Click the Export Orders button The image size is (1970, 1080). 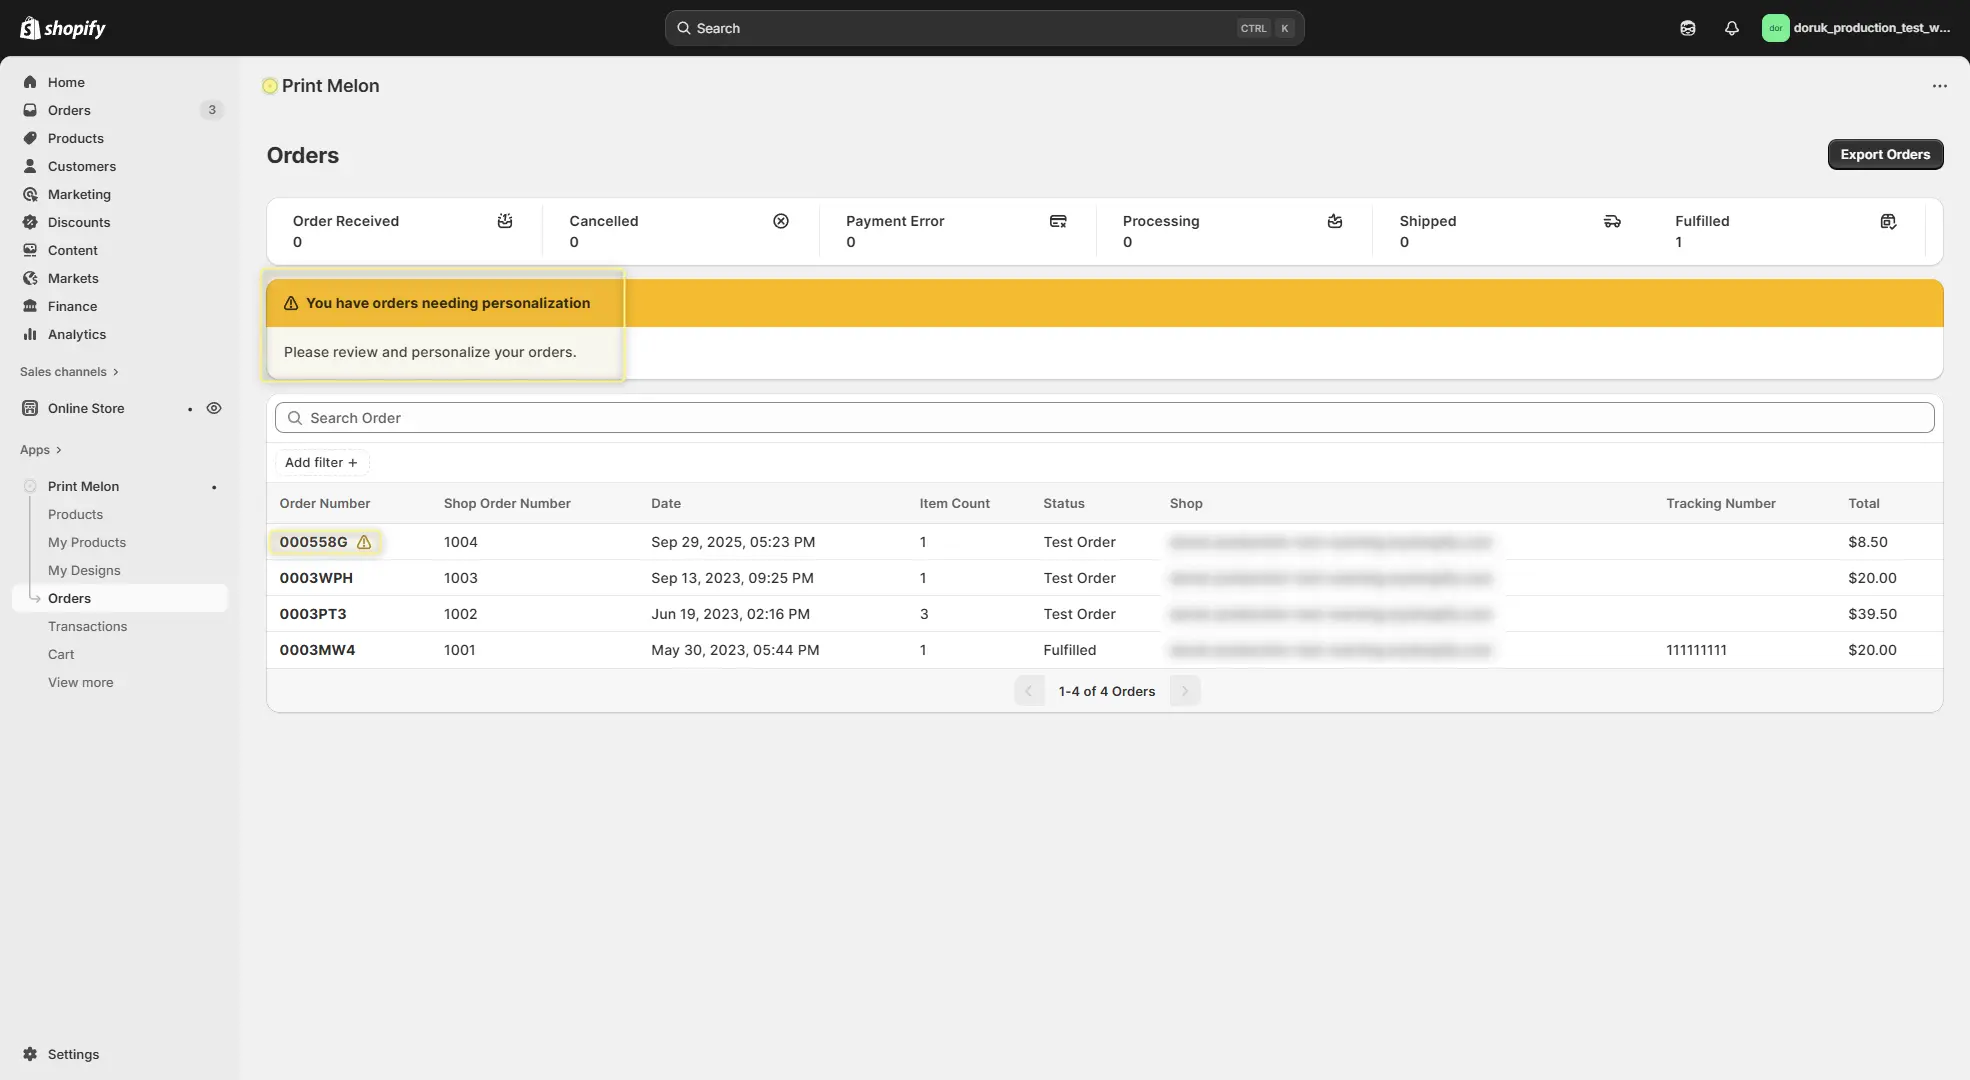[1885, 154]
